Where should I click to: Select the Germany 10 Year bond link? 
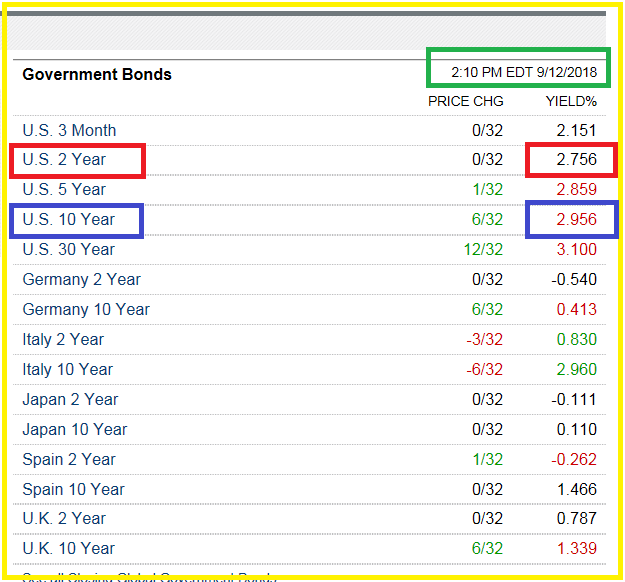[x=86, y=309]
